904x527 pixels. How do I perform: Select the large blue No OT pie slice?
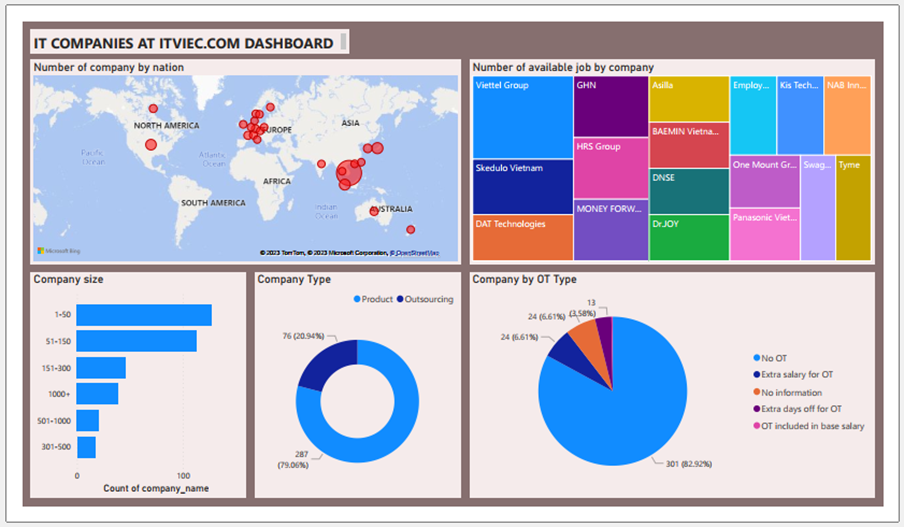click(x=623, y=415)
